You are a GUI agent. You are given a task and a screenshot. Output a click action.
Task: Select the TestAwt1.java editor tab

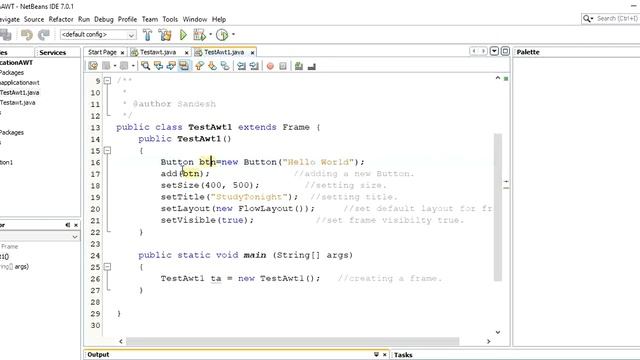pos(224,52)
